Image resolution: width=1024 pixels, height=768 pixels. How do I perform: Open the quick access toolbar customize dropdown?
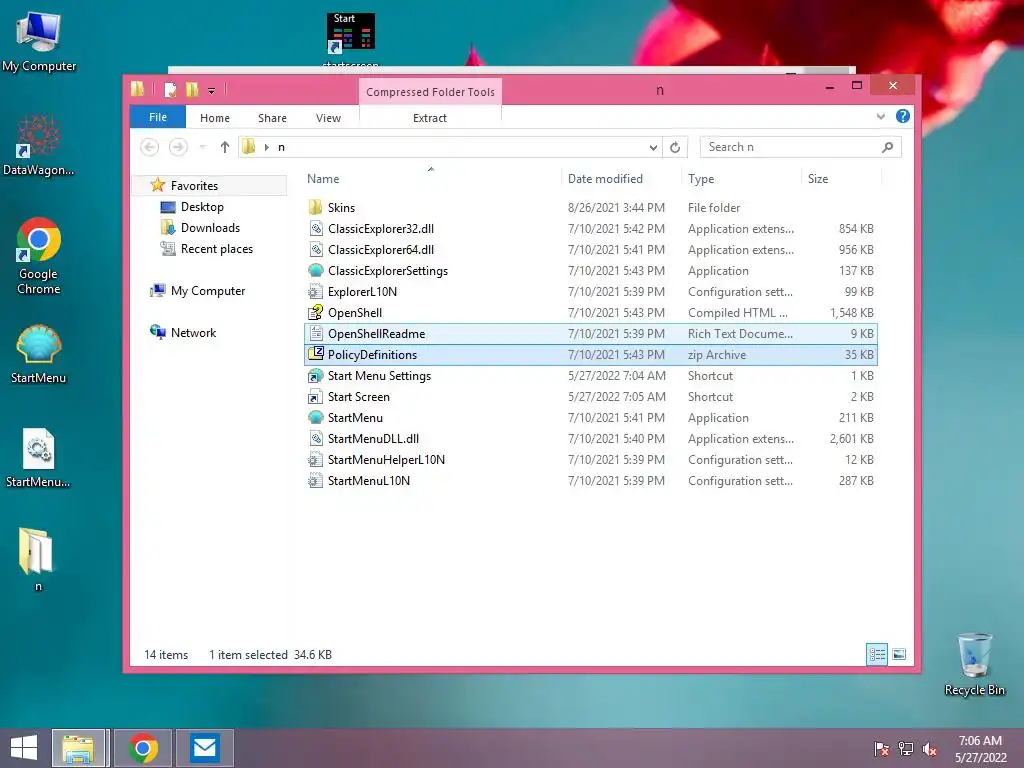coord(212,91)
